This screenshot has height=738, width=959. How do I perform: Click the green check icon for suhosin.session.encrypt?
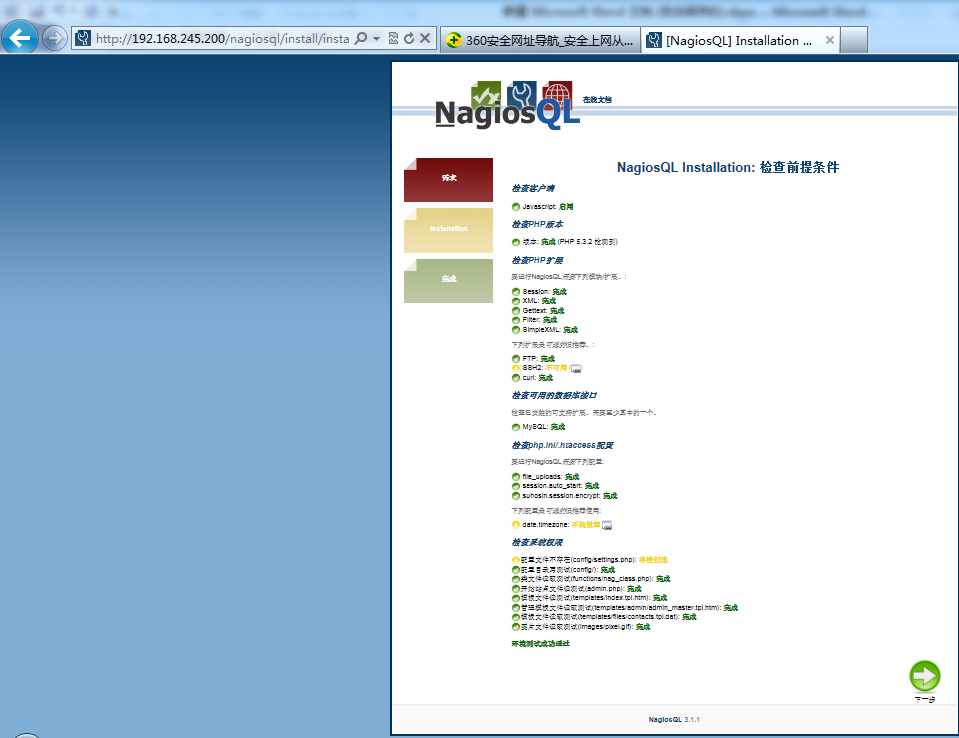516,496
